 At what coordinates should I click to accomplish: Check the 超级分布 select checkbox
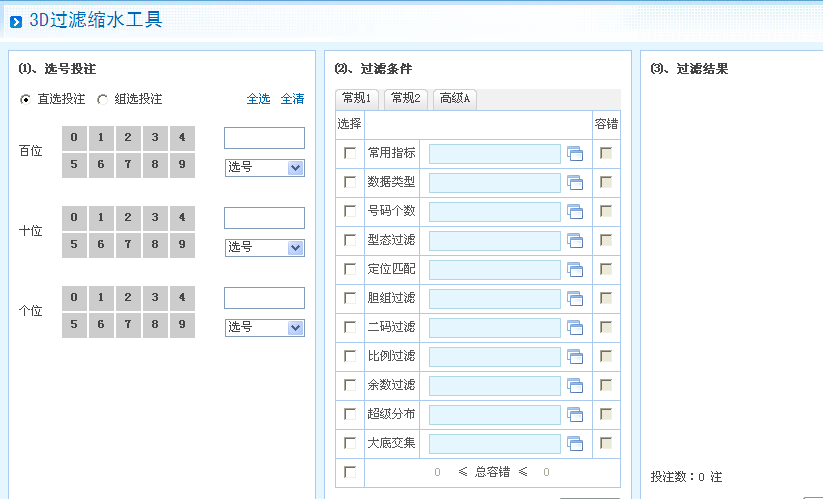[x=350, y=414]
